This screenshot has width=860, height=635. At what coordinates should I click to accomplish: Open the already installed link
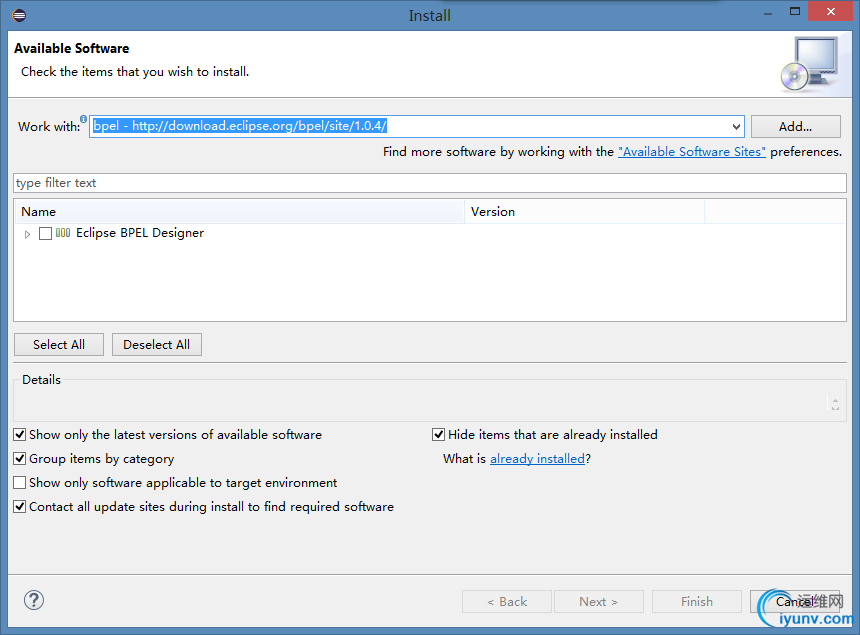click(538, 459)
